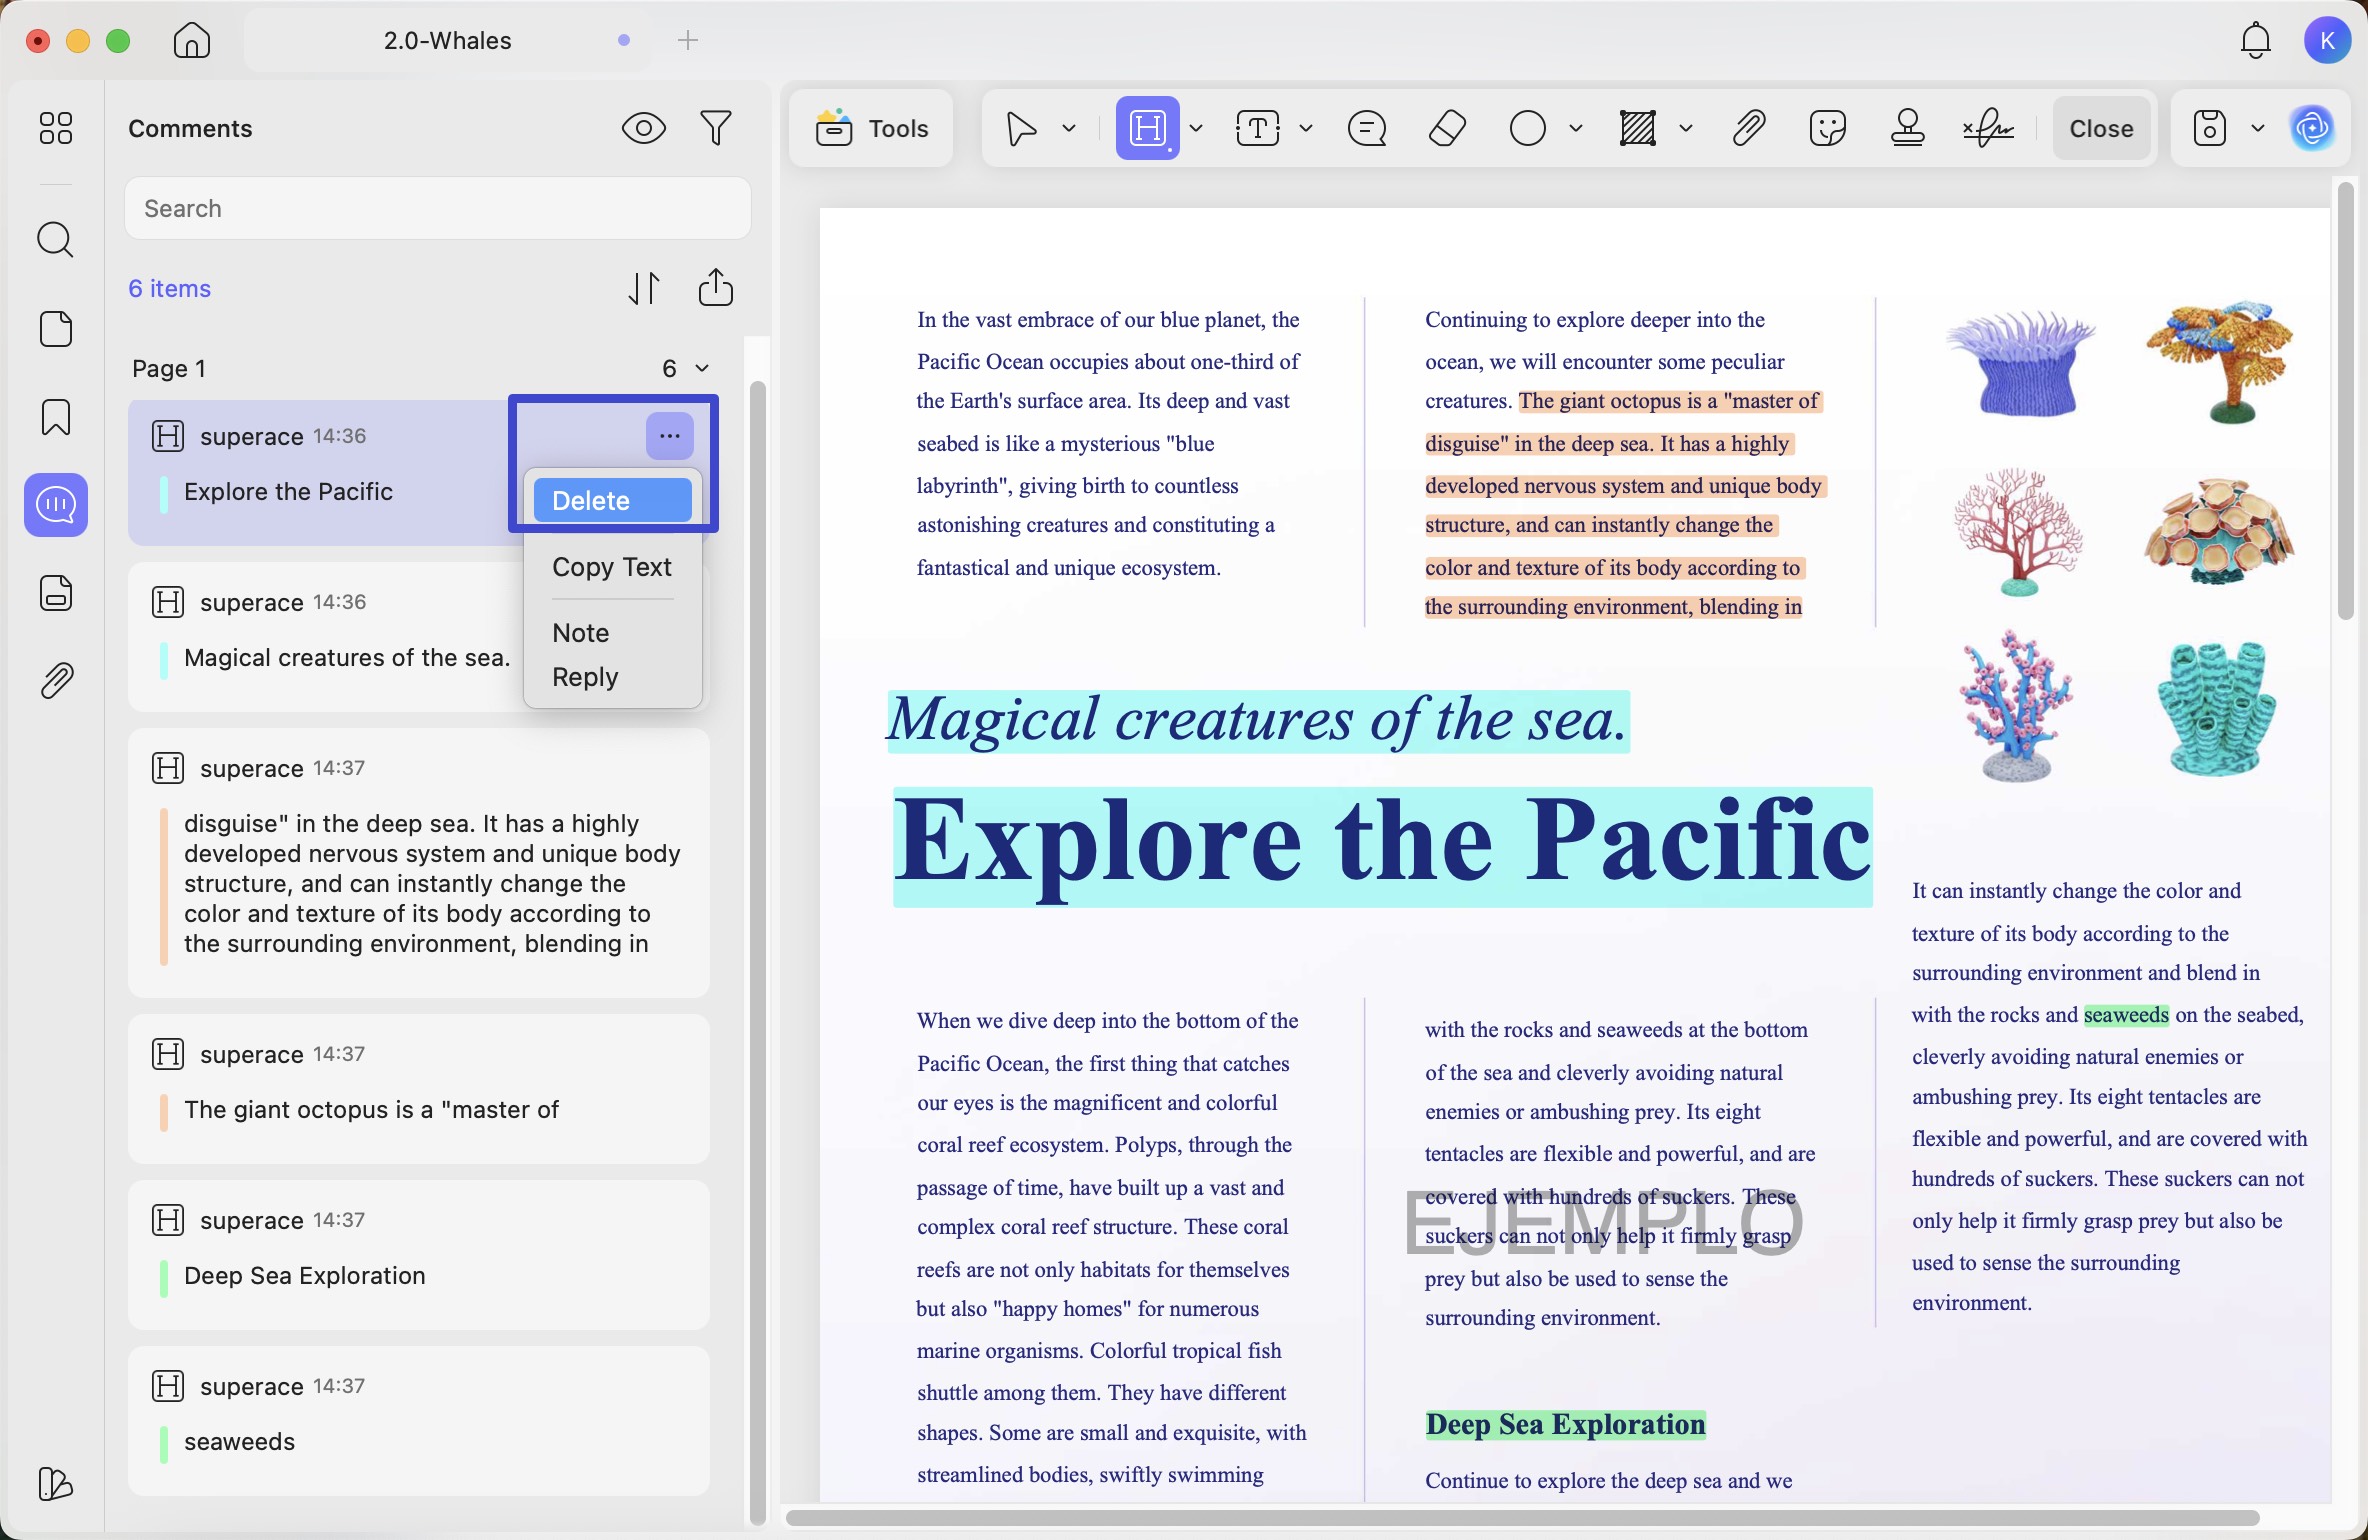The width and height of the screenshot is (2368, 1540).
Task: Select the circle shape tool
Action: click(1528, 129)
